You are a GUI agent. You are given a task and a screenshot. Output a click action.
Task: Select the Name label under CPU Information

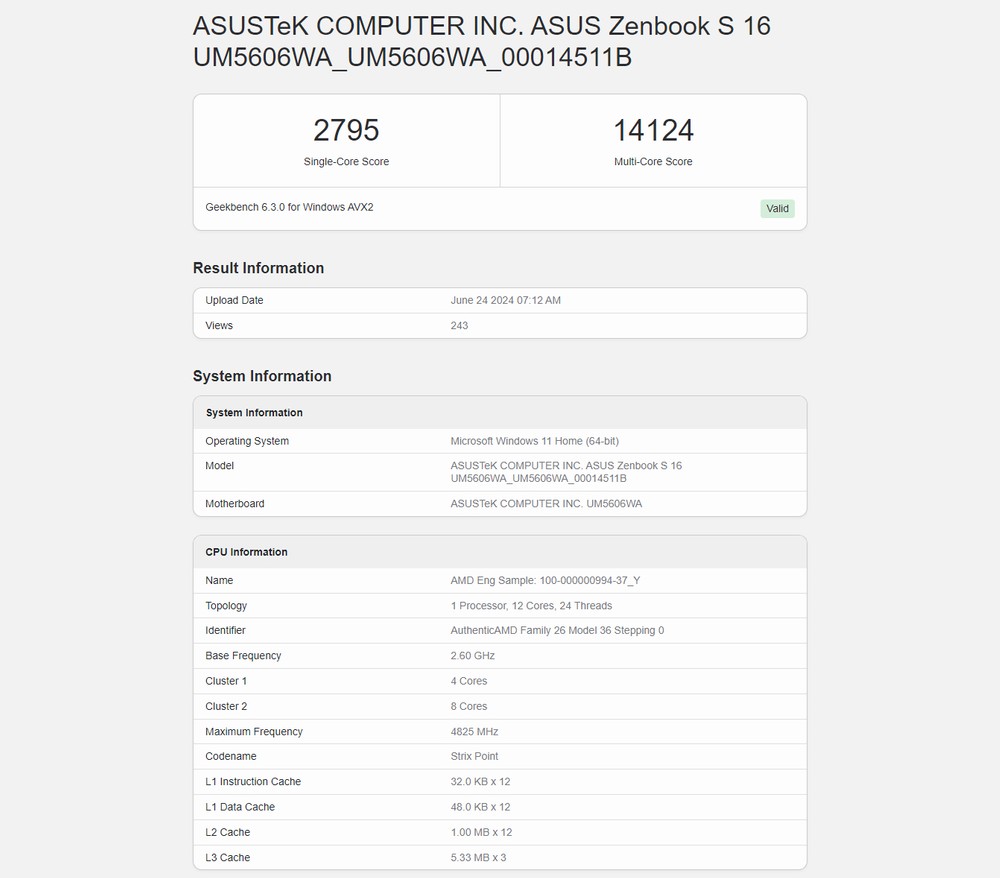tap(219, 581)
